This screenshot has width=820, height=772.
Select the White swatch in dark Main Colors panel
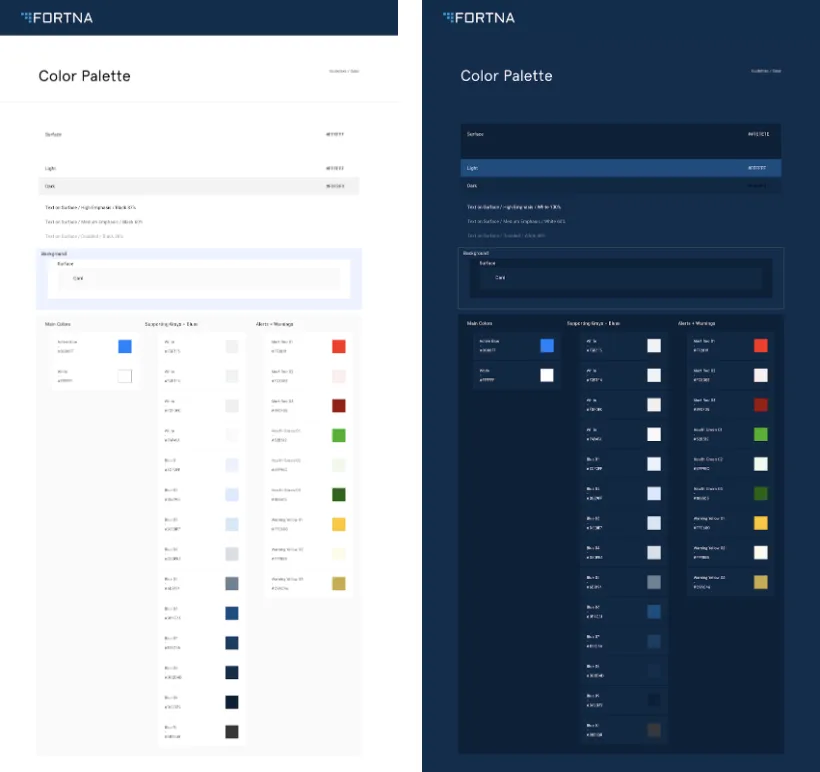[x=546, y=375]
